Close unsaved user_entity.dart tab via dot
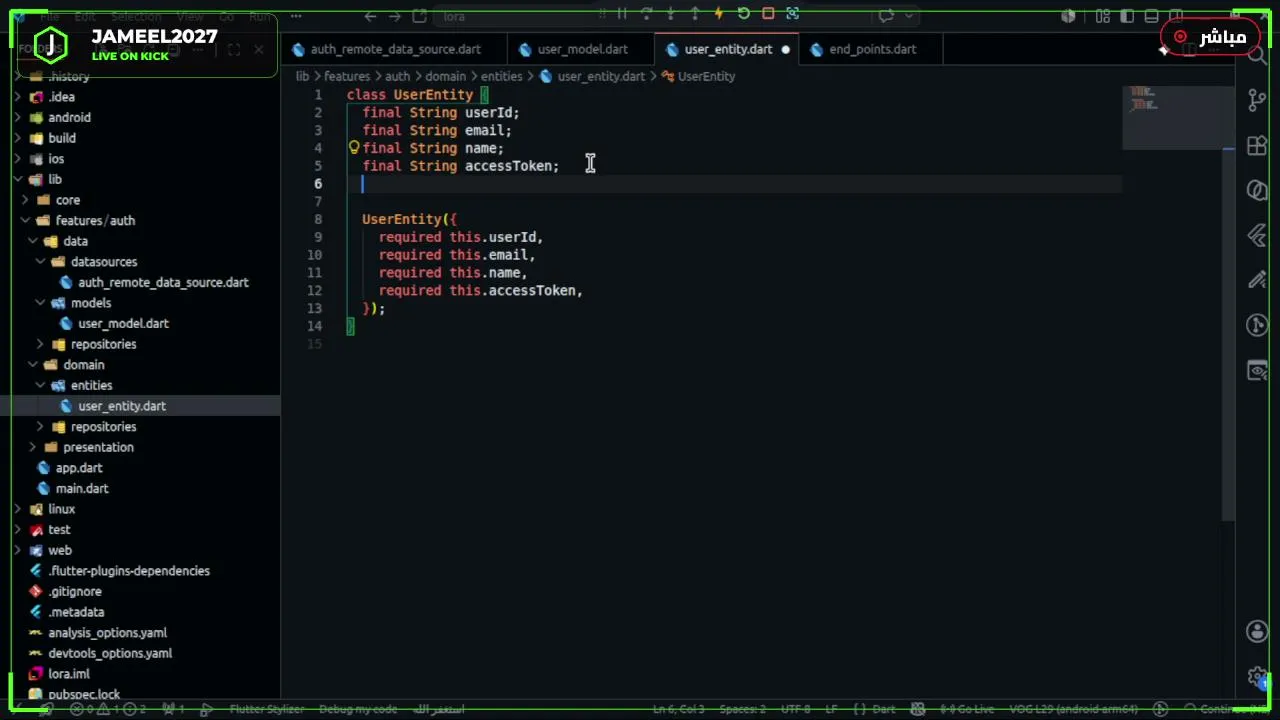The height and width of the screenshot is (720, 1280). click(785, 49)
